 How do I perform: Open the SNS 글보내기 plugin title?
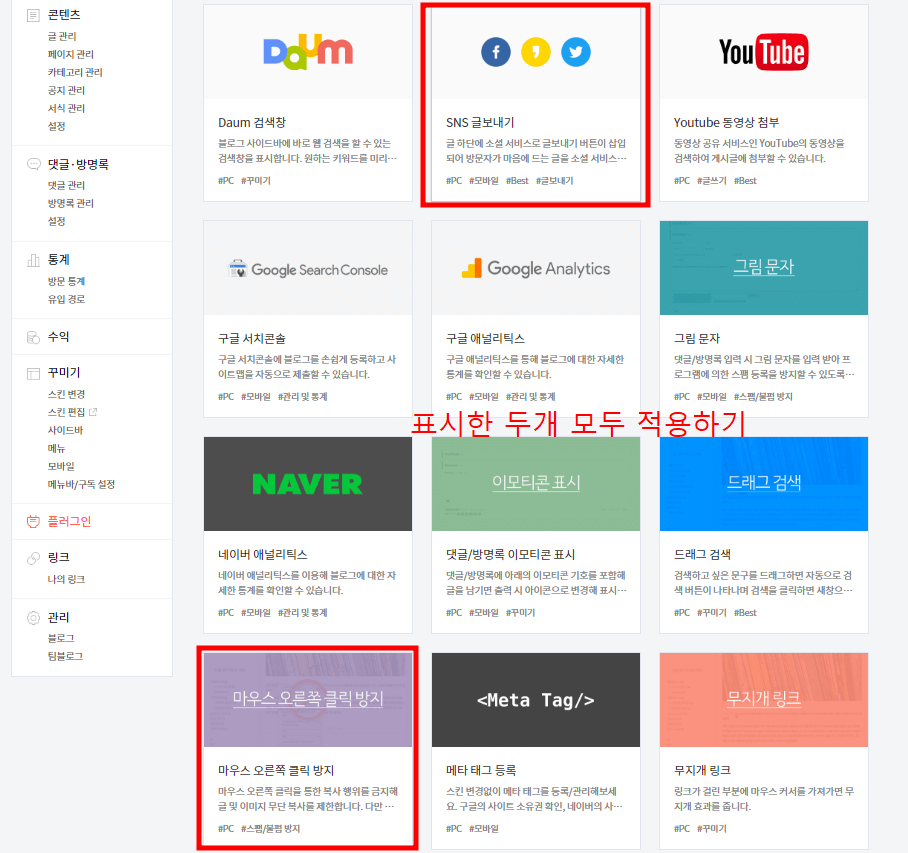480,123
